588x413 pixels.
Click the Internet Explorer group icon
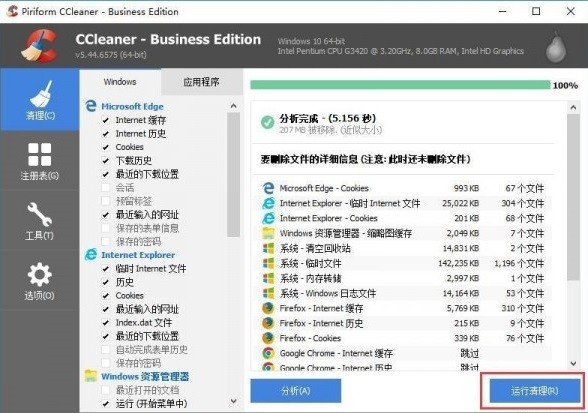pos(91,254)
